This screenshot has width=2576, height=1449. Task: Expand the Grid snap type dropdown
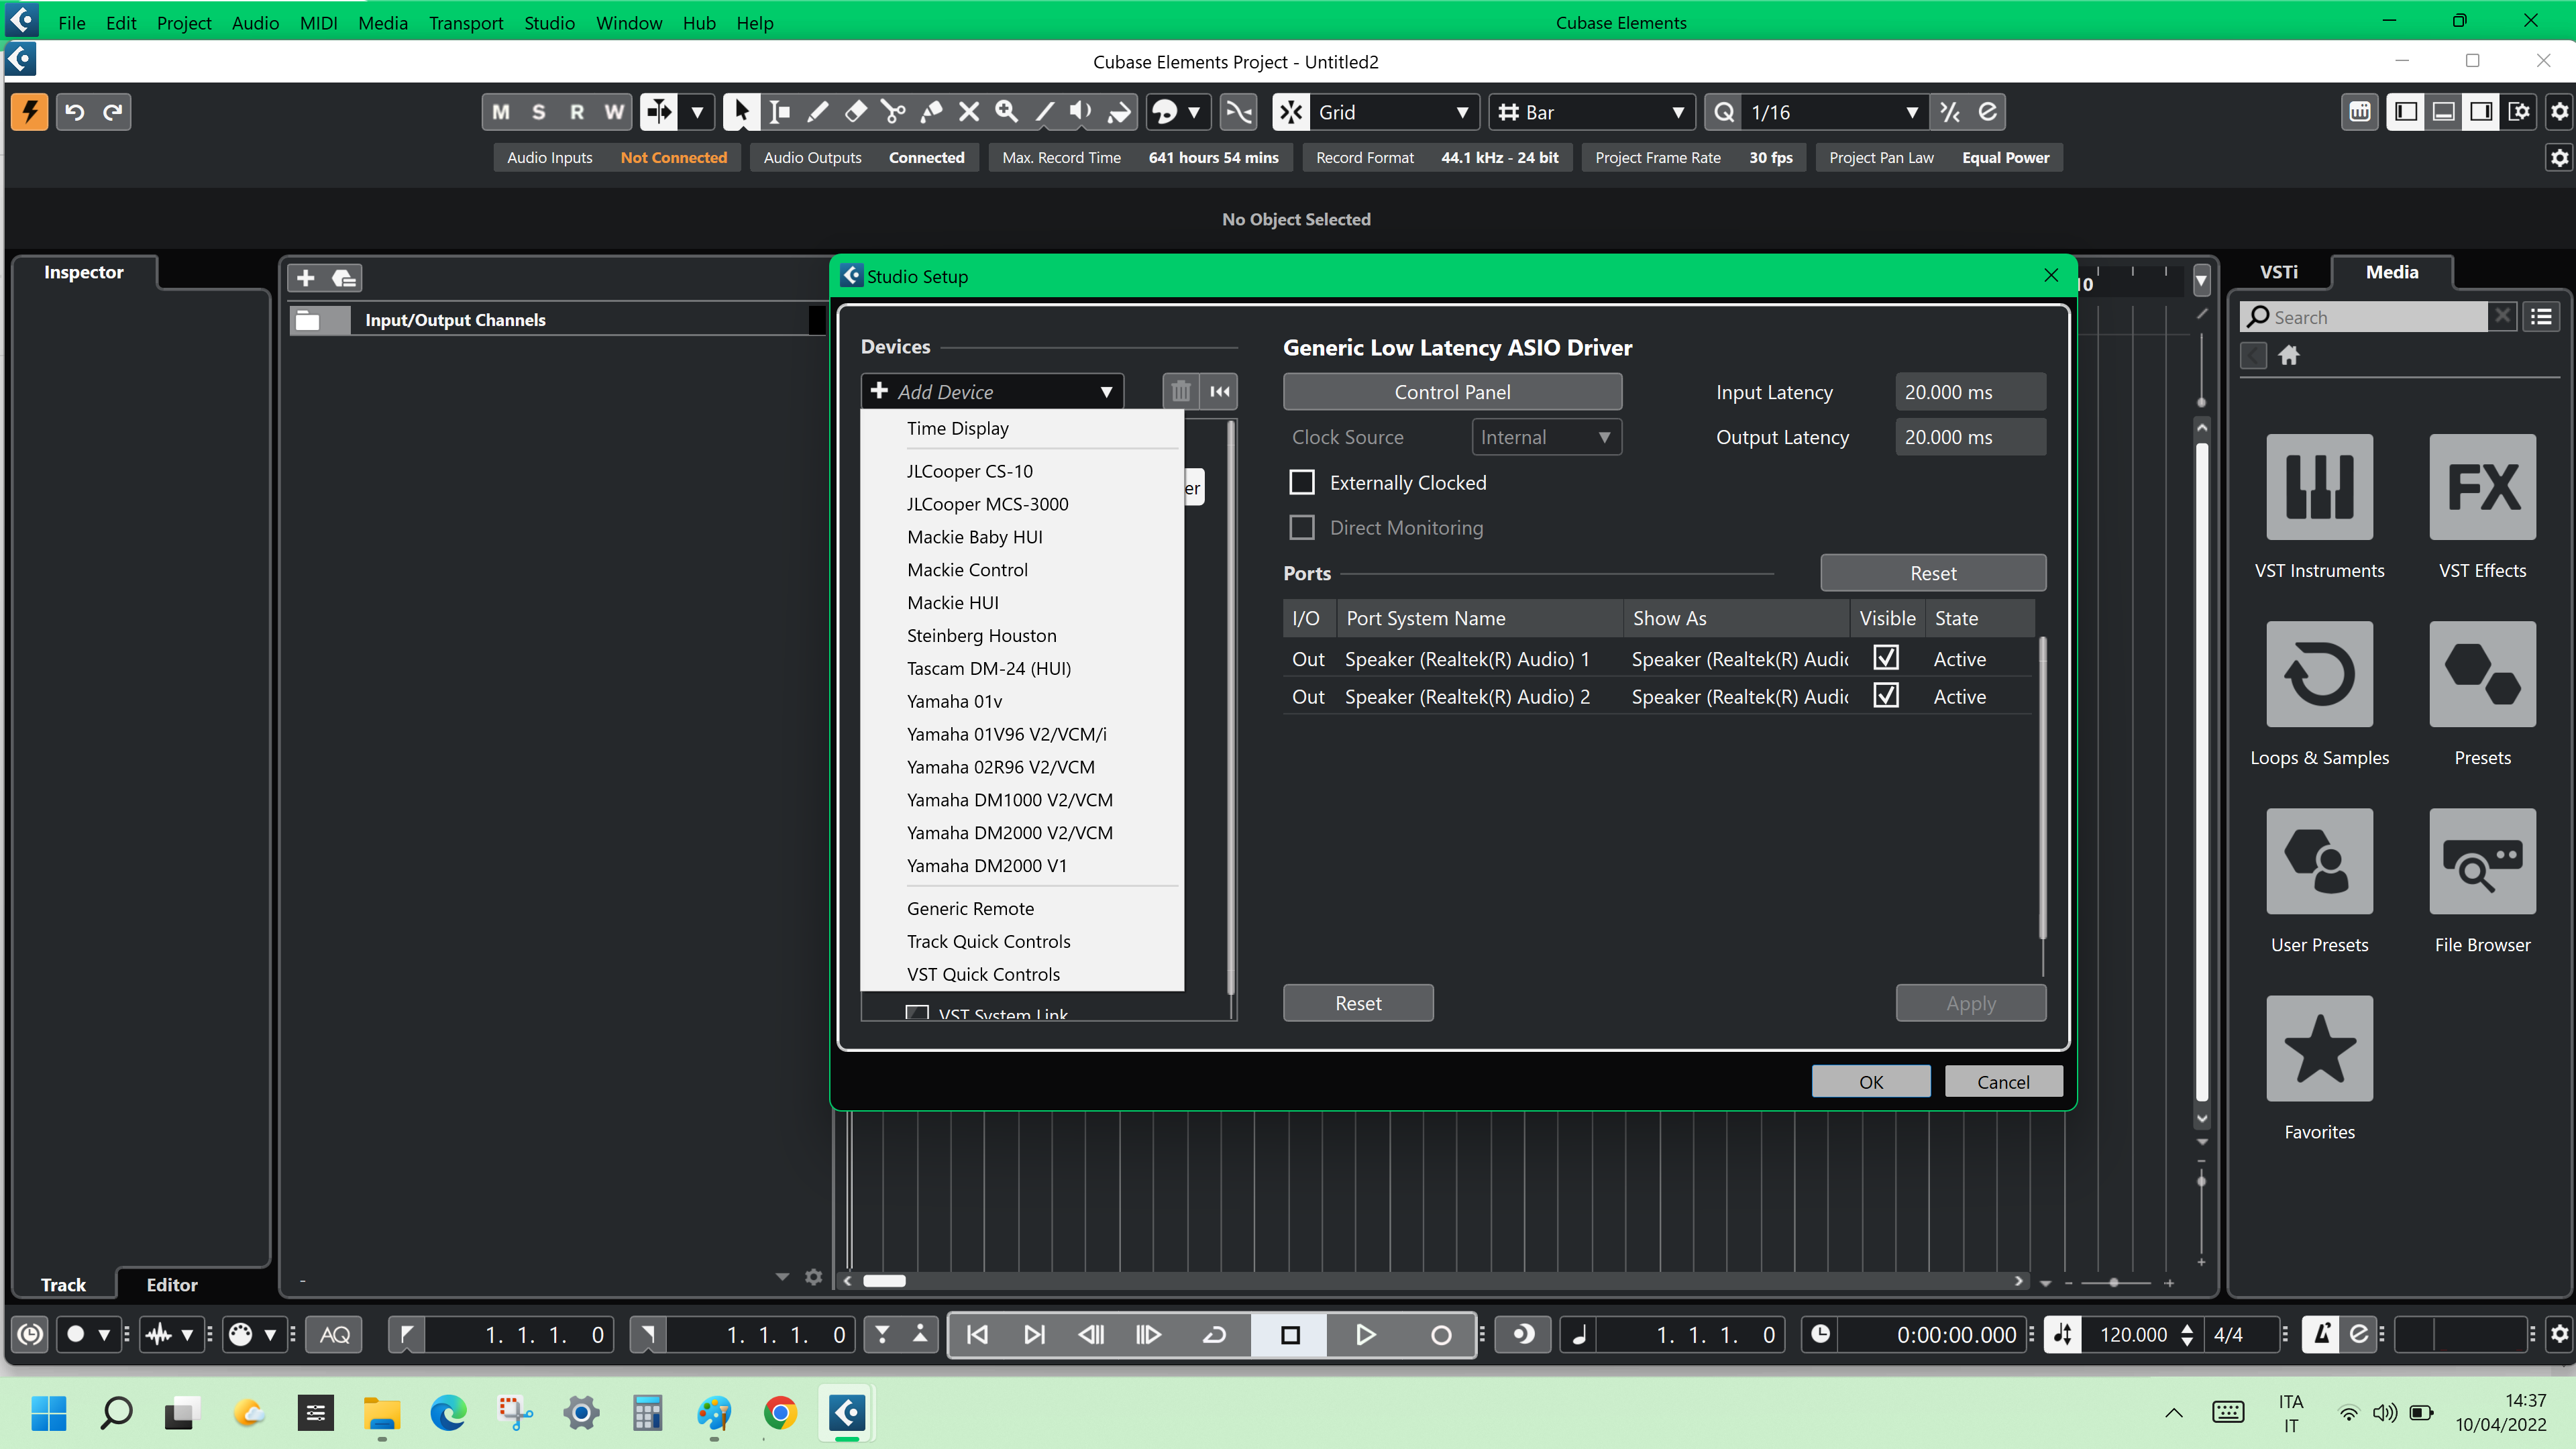(1461, 112)
